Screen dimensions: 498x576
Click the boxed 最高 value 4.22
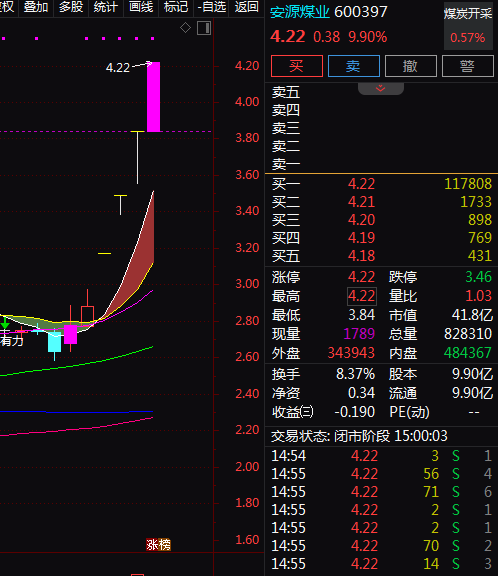coord(362,296)
